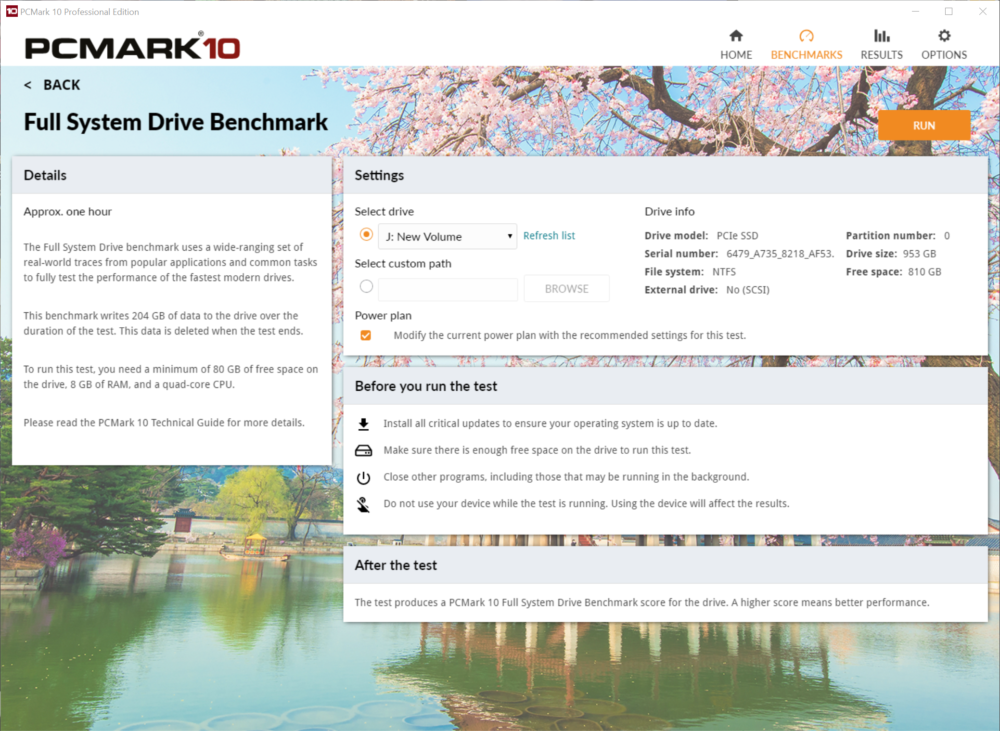Click the PCMark 10 logo
The width and height of the screenshot is (1000, 731).
(133, 48)
